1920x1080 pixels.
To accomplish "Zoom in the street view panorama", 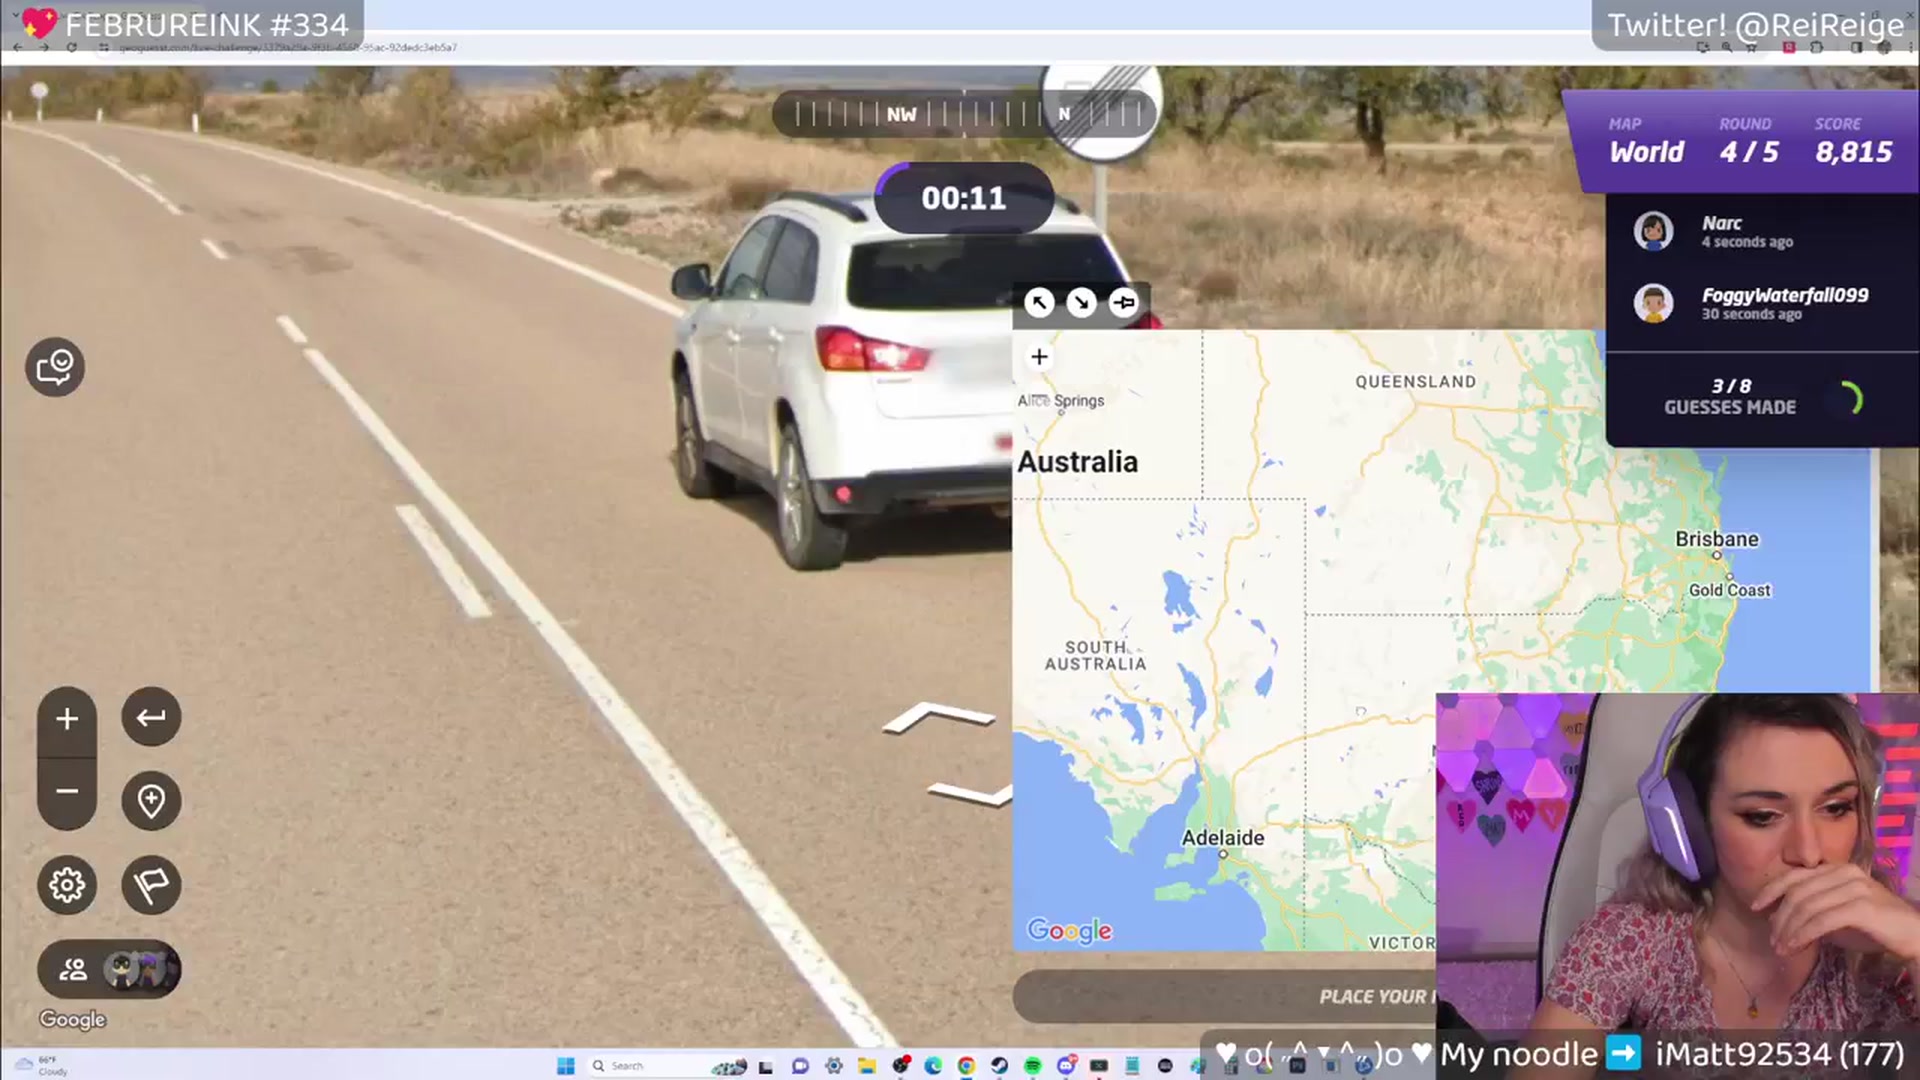I will [x=67, y=719].
